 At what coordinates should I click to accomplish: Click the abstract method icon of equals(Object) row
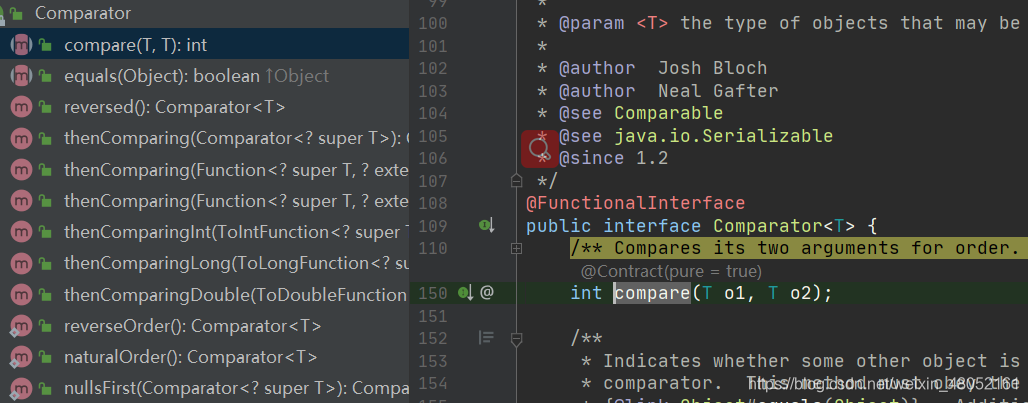tap(22, 76)
